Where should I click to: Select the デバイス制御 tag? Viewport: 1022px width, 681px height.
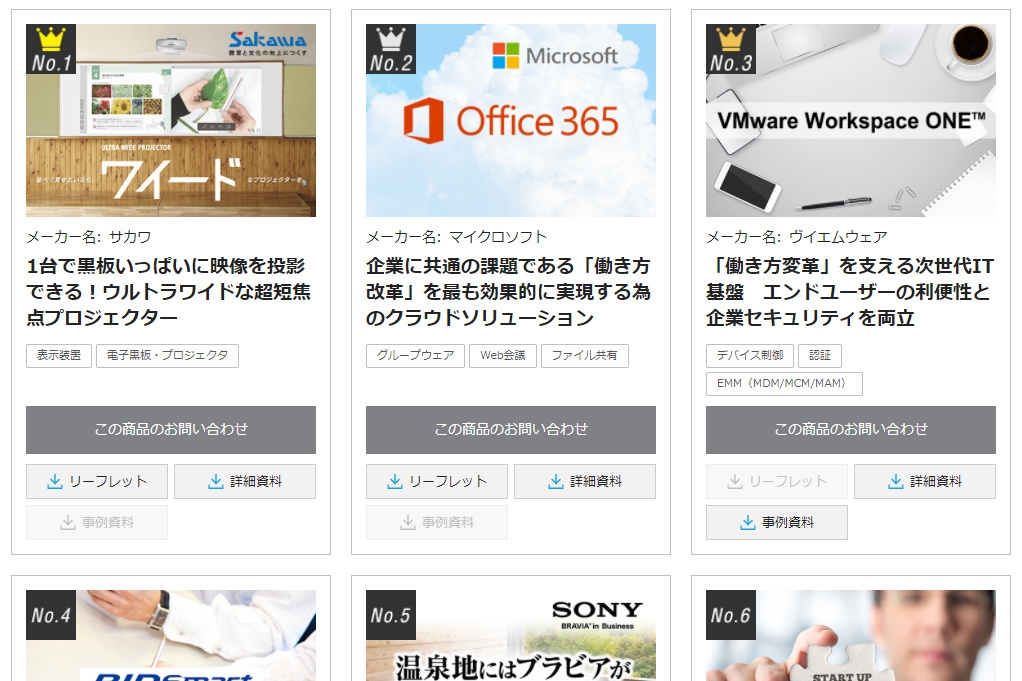750,356
